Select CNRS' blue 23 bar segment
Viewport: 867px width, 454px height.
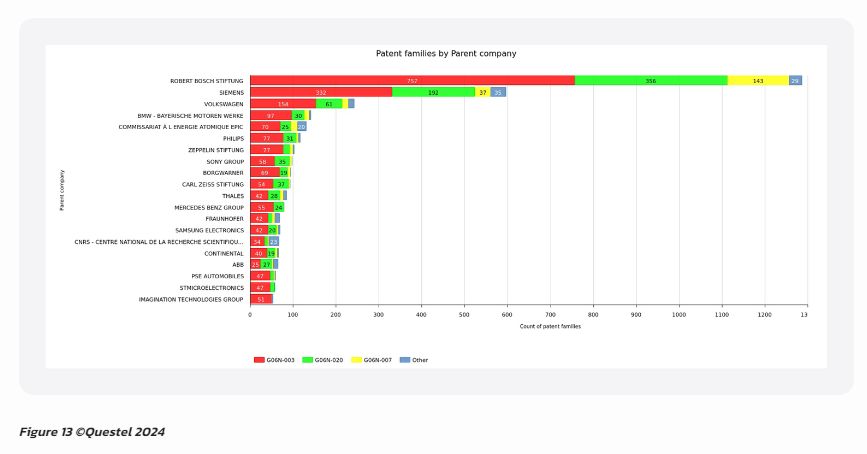point(274,242)
